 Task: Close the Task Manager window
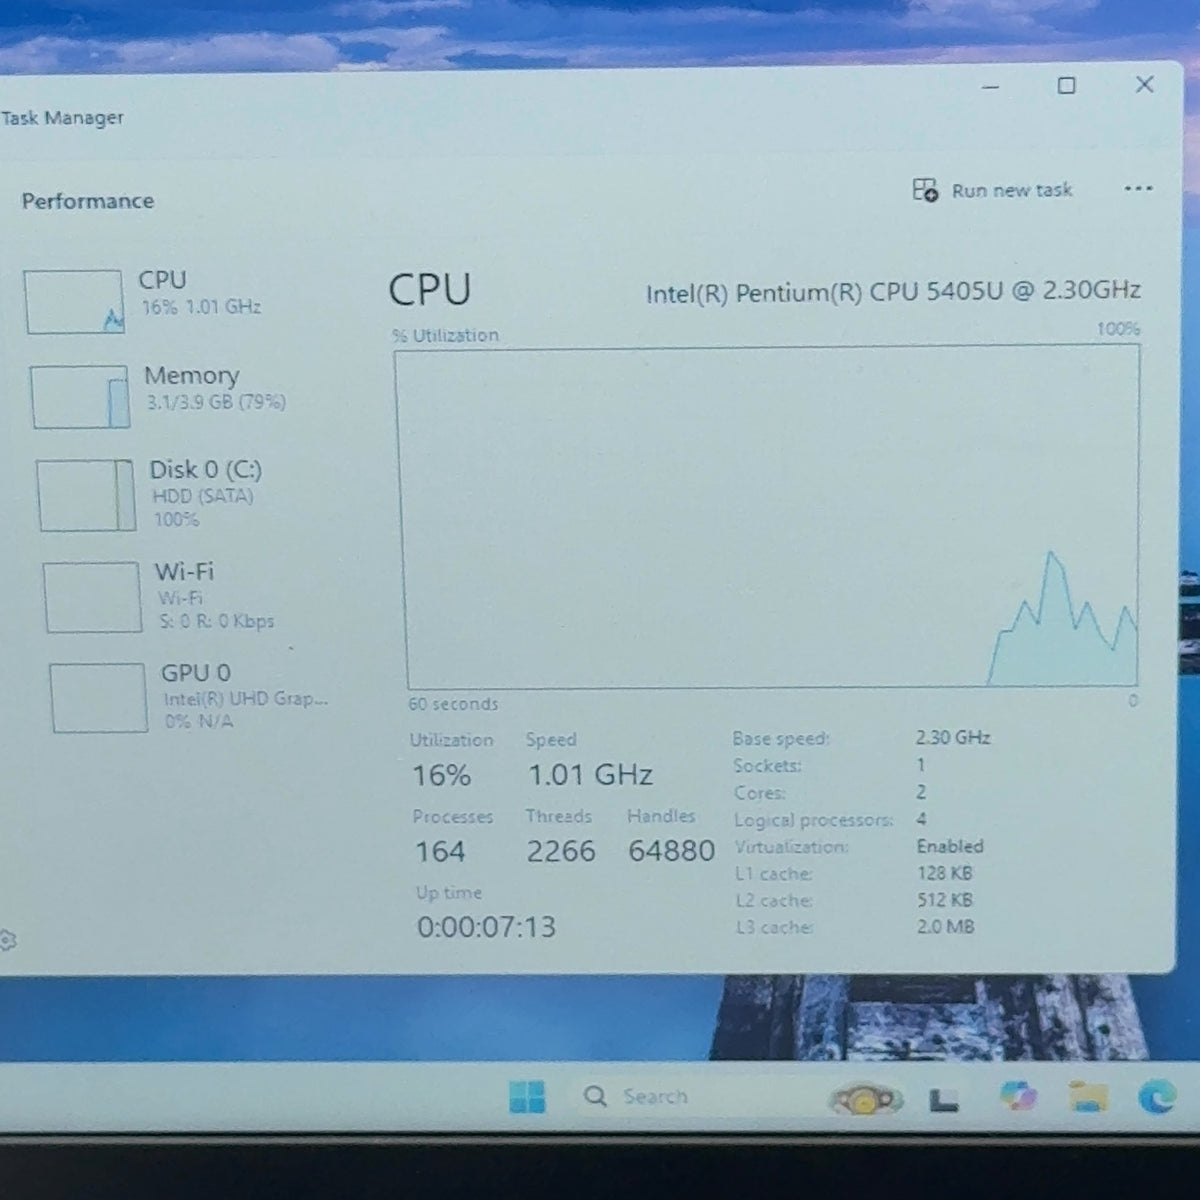tap(1145, 85)
